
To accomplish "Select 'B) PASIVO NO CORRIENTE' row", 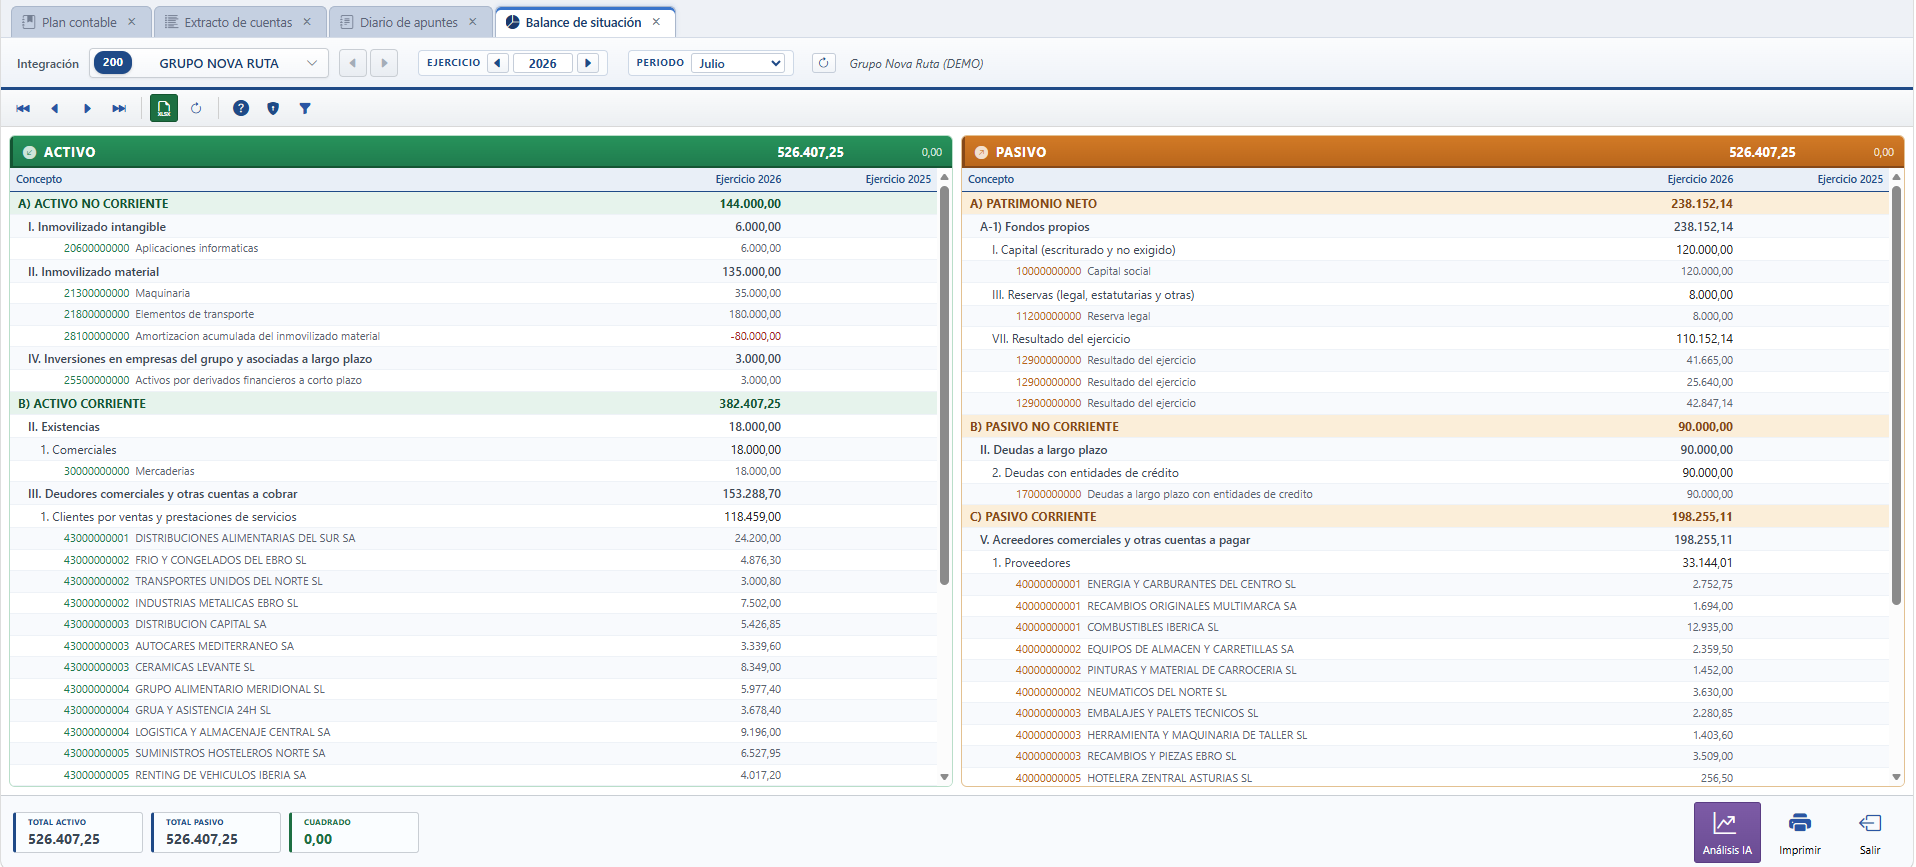I will [1426, 426].
